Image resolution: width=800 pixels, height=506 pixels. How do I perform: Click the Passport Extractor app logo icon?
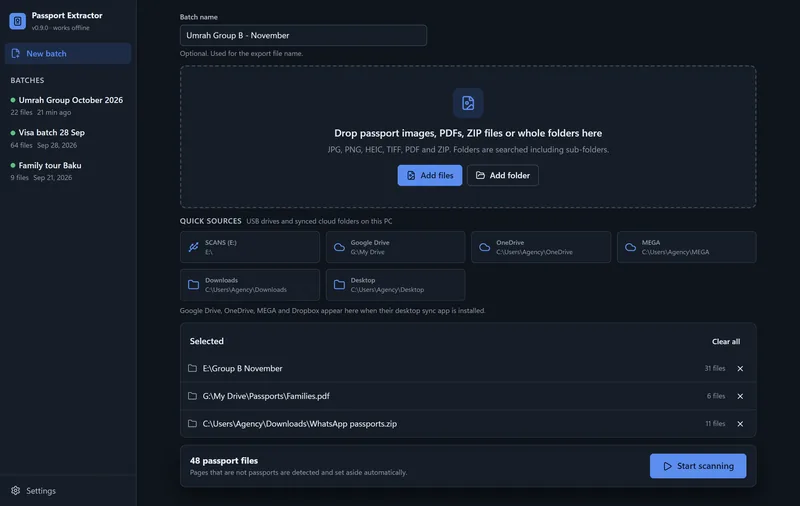point(17,21)
